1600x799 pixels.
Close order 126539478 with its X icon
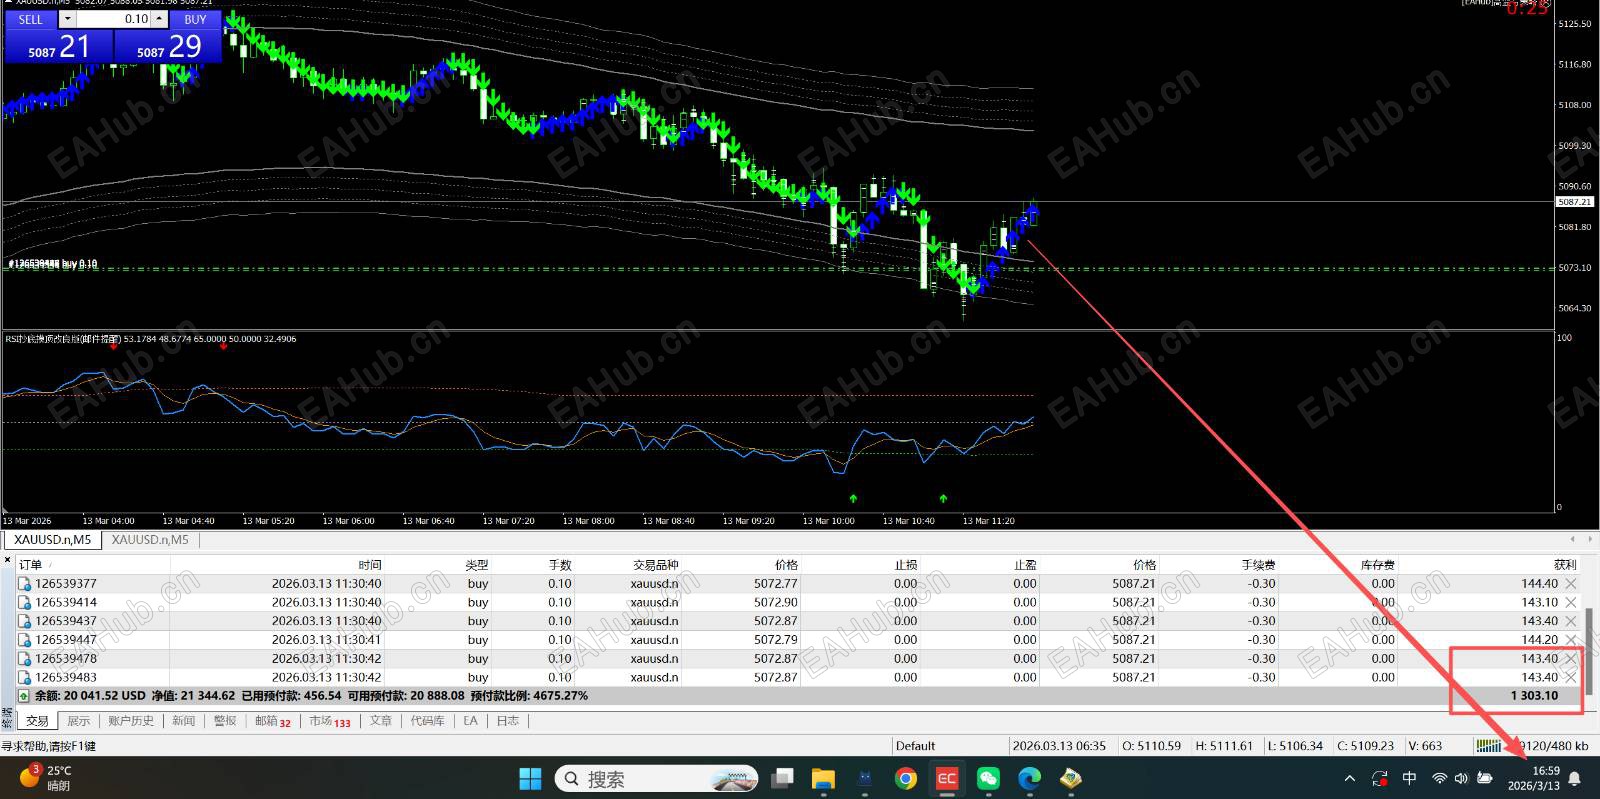(1570, 659)
